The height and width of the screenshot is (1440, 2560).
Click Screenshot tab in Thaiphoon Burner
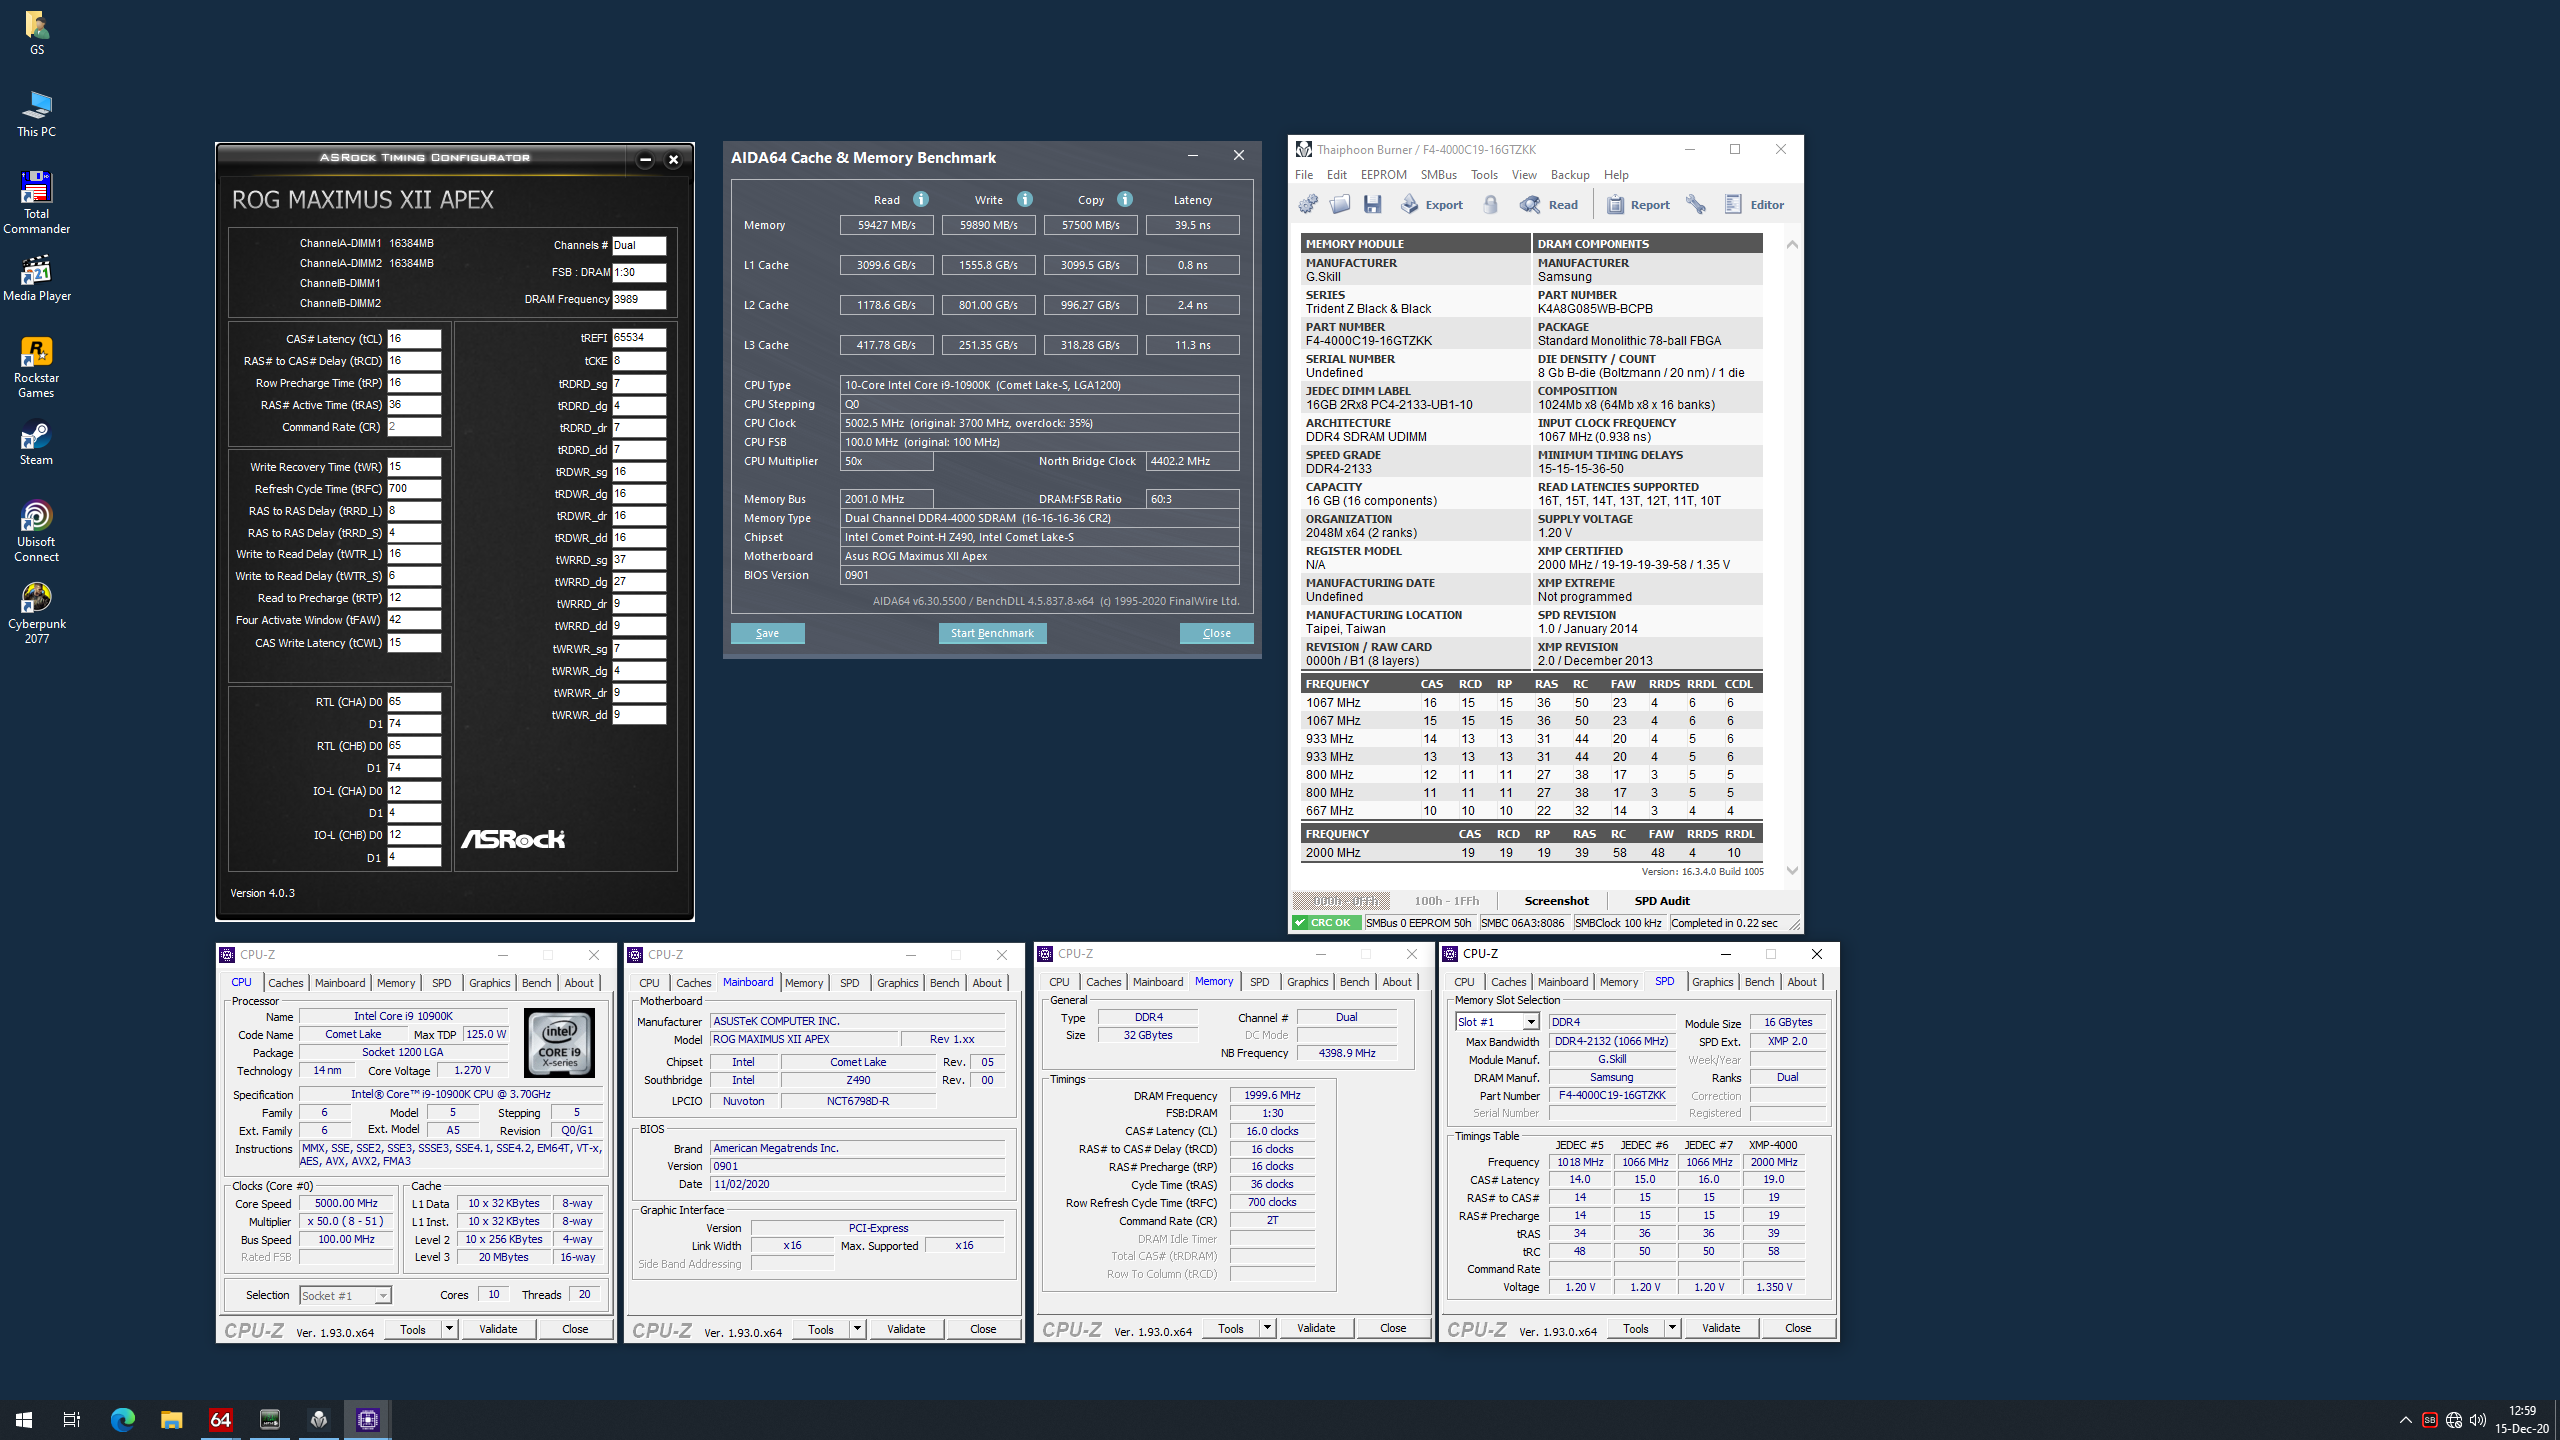pyautogui.click(x=1556, y=901)
